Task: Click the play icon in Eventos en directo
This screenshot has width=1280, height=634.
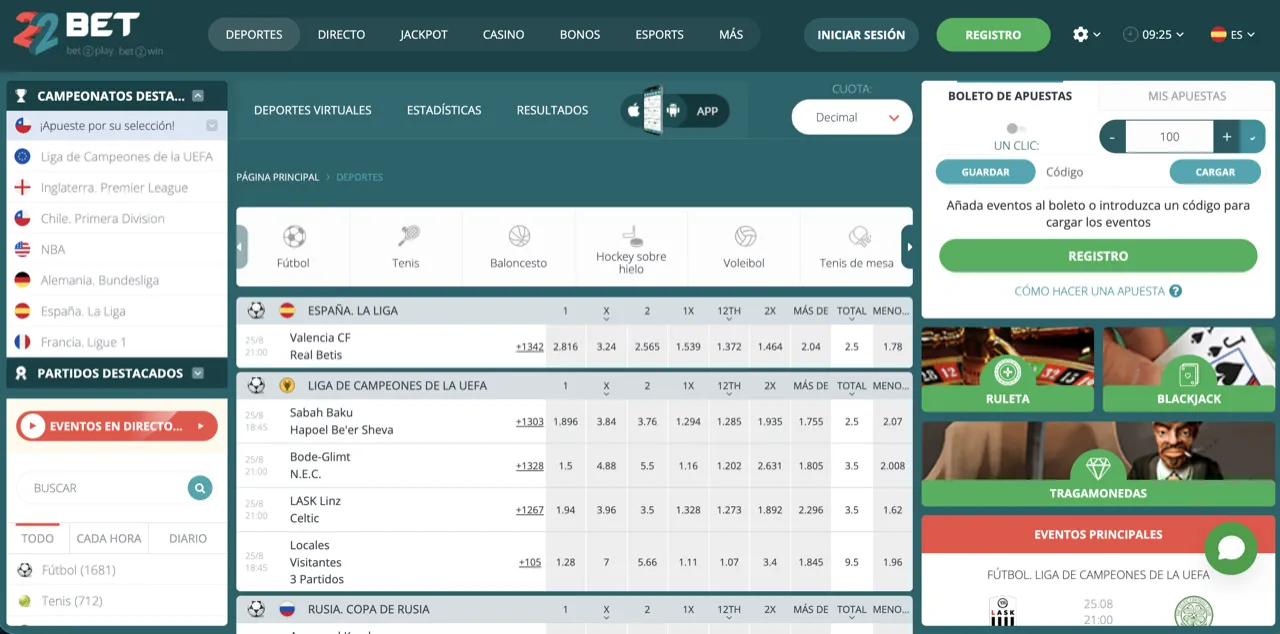Action: (x=33, y=426)
